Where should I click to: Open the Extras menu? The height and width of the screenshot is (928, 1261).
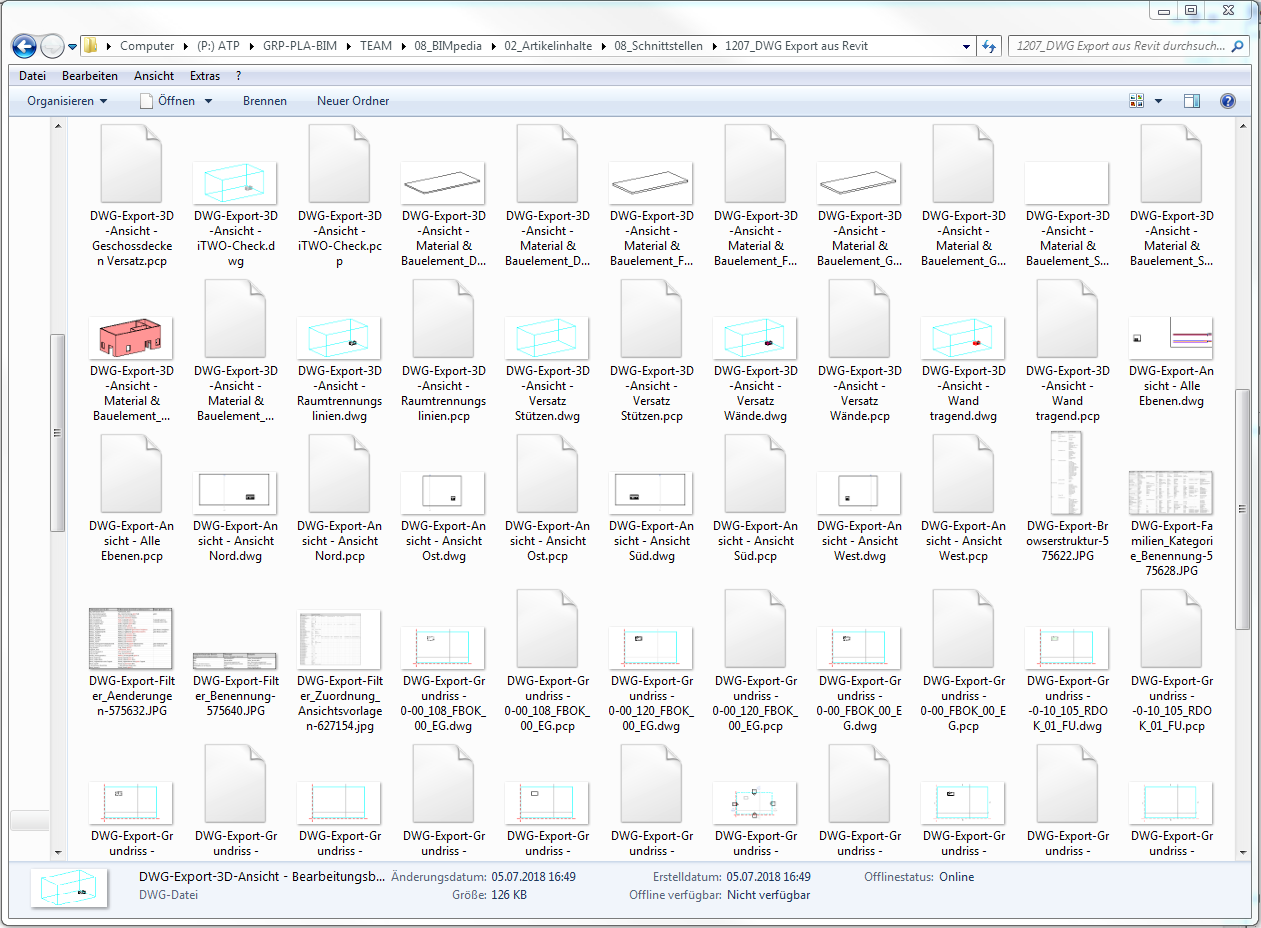point(204,75)
